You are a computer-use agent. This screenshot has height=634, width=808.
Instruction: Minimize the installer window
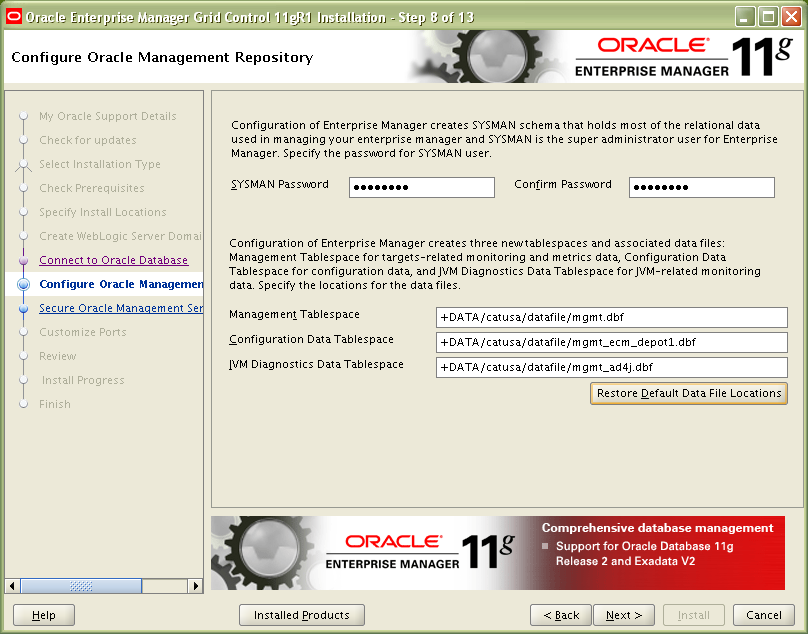point(745,17)
